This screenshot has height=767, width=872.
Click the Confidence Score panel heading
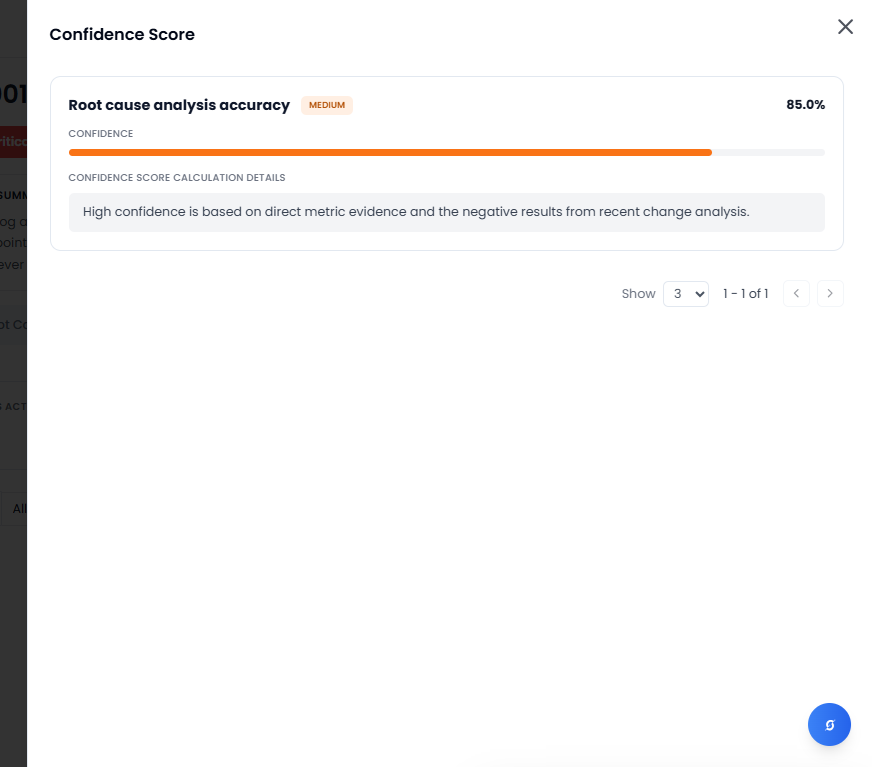click(x=122, y=35)
